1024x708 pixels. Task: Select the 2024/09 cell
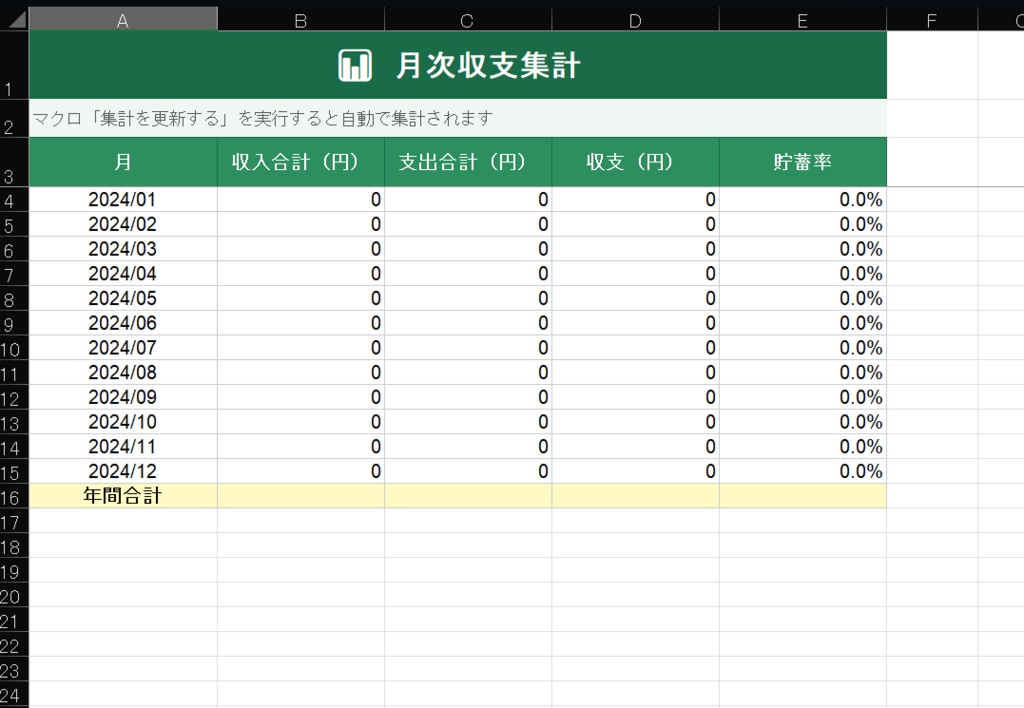(x=123, y=397)
